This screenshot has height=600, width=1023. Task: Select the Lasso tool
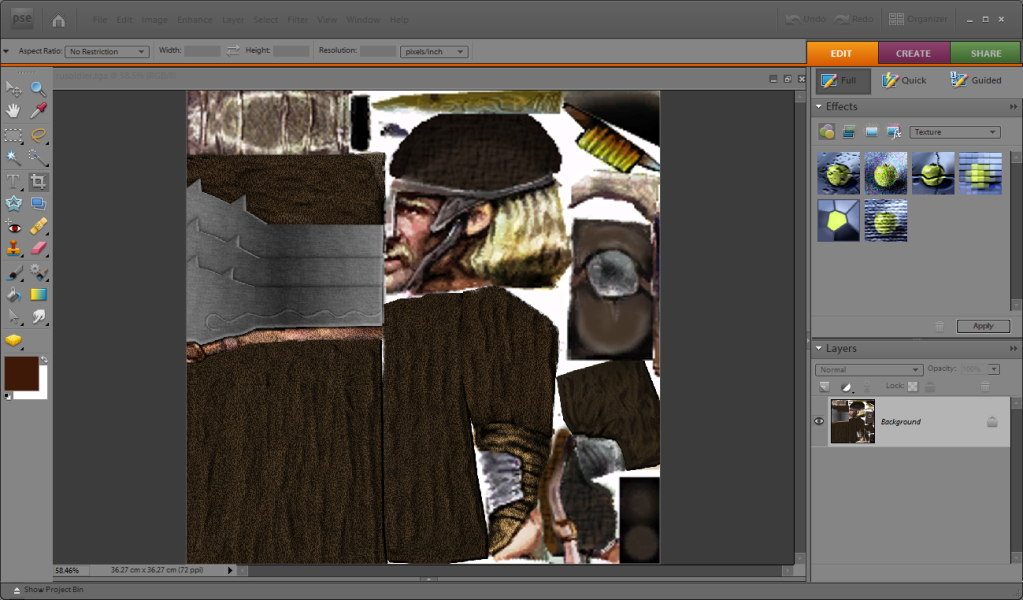point(38,135)
